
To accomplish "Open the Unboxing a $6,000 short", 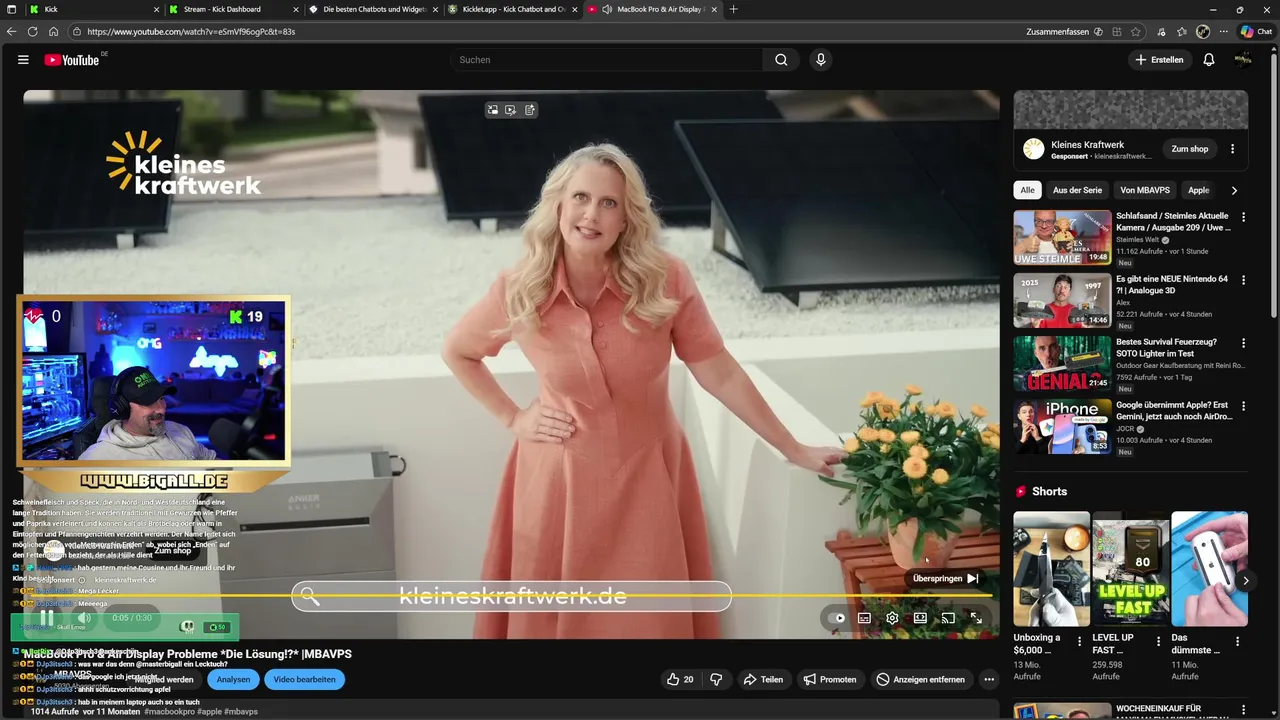I will tap(1051, 569).
